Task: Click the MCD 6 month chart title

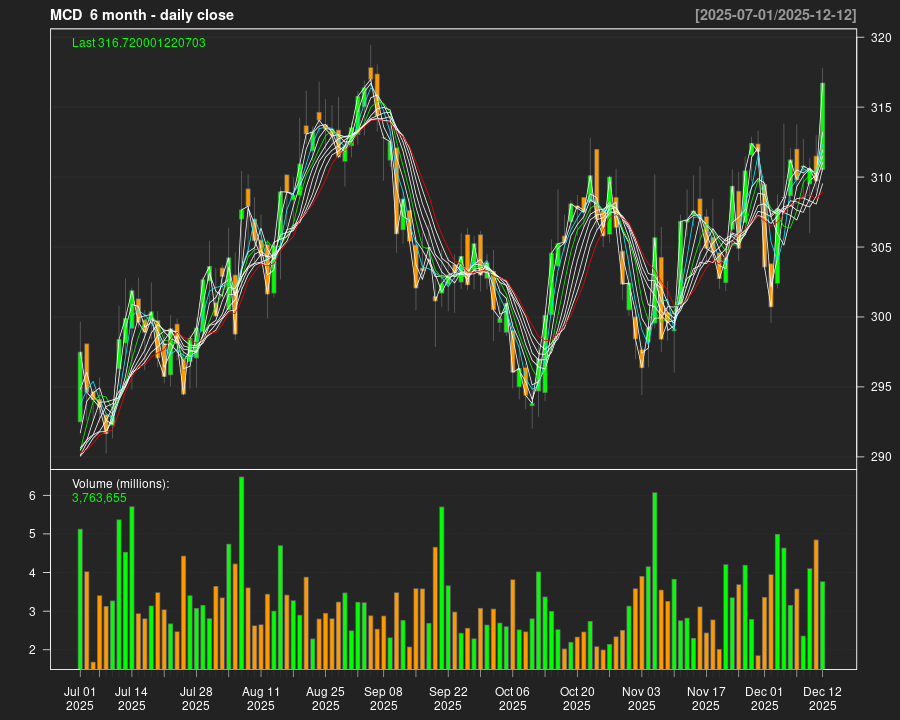Action: pos(141,15)
